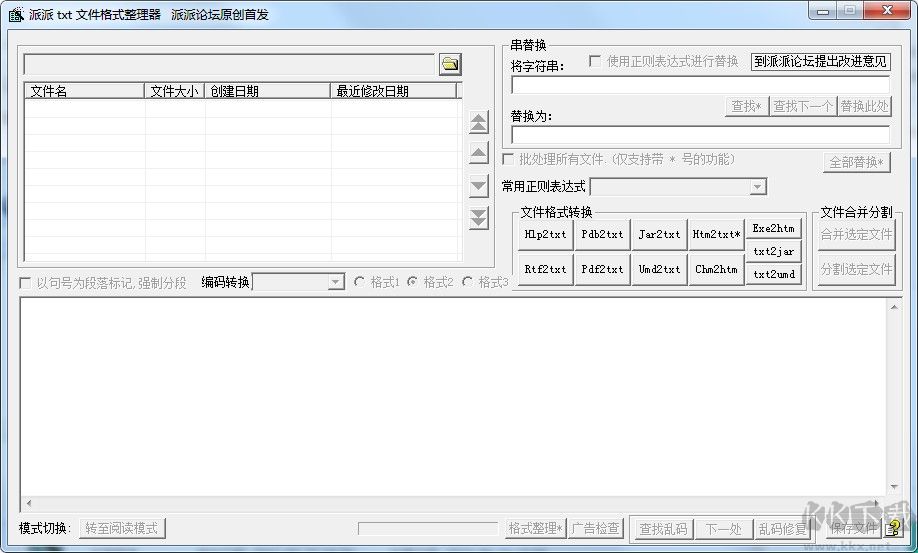
Task: Toggle 以句号为段落标记,强制分段 checkbox
Action: [x=25, y=283]
